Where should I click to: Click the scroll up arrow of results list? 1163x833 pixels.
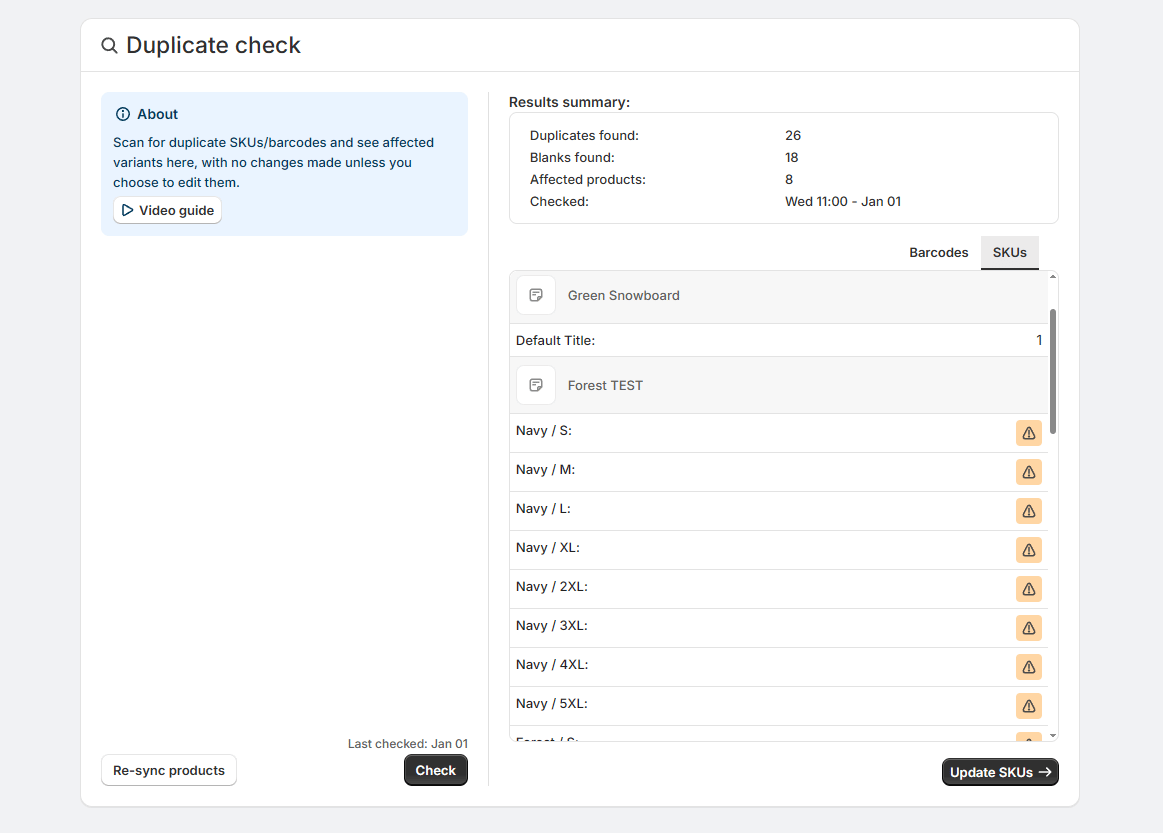tap(1052, 277)
